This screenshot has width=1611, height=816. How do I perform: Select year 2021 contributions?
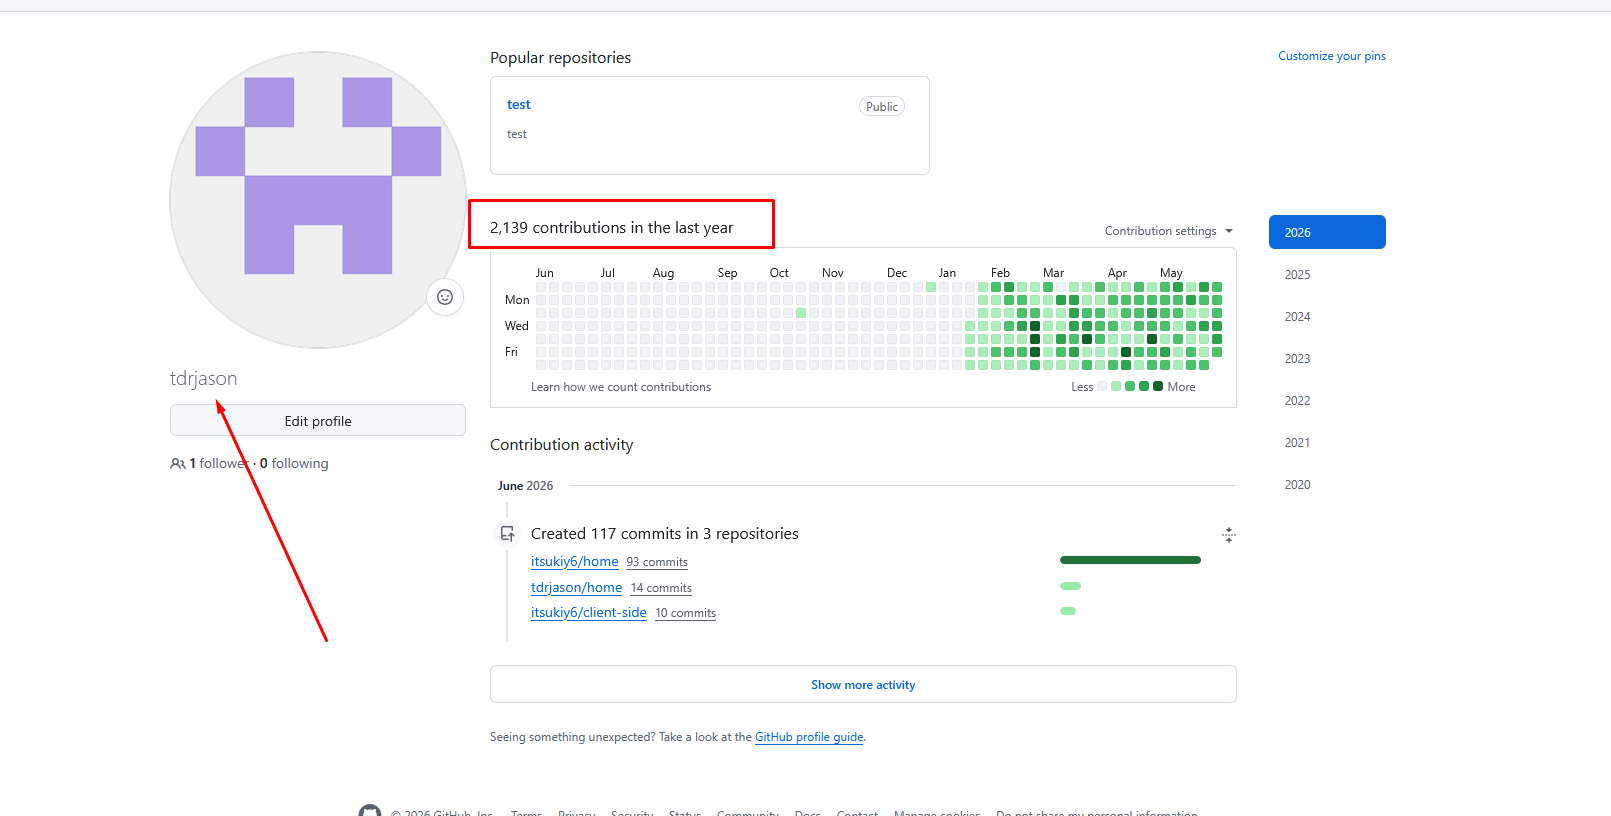[x=1297, y=442]
